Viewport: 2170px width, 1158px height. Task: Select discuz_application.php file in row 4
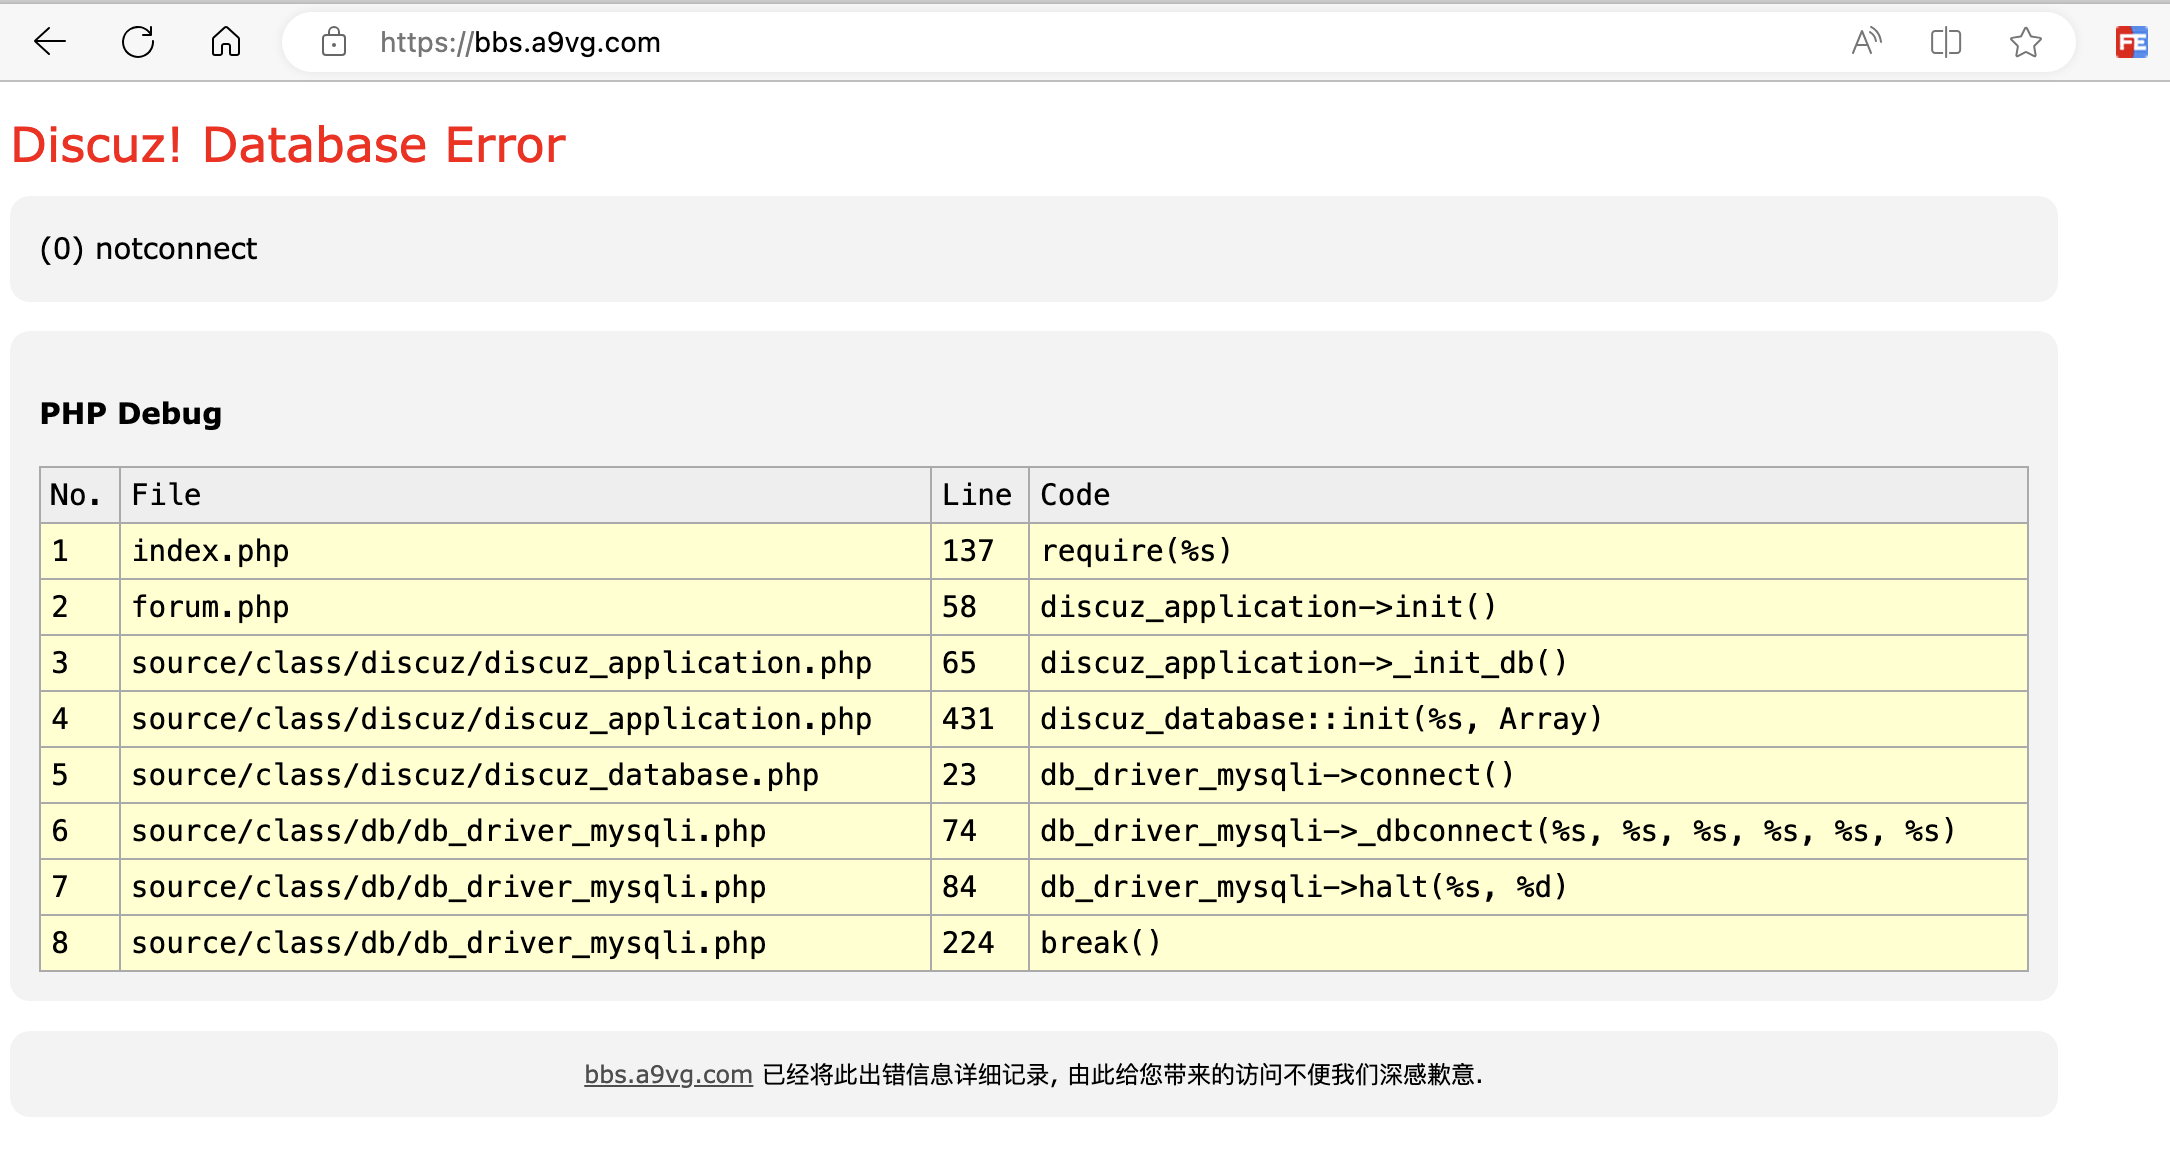(525, 719)
